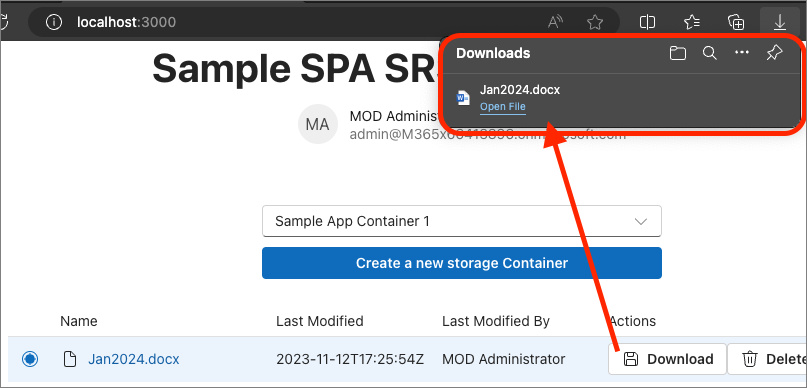Pin the Downloads panel
Viewport: 807px width, 388px height.
(774, 53)
